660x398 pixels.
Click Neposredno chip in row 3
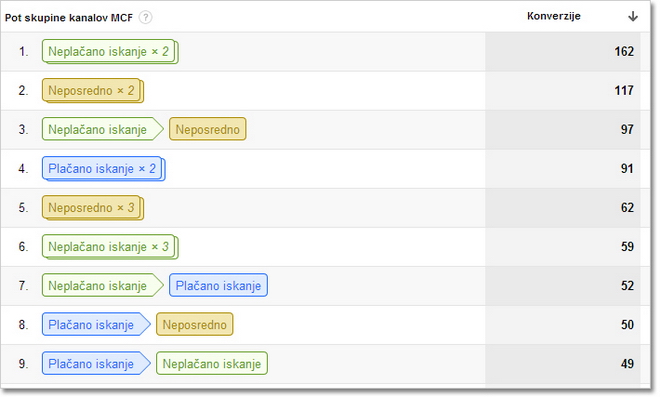[208, 129]
